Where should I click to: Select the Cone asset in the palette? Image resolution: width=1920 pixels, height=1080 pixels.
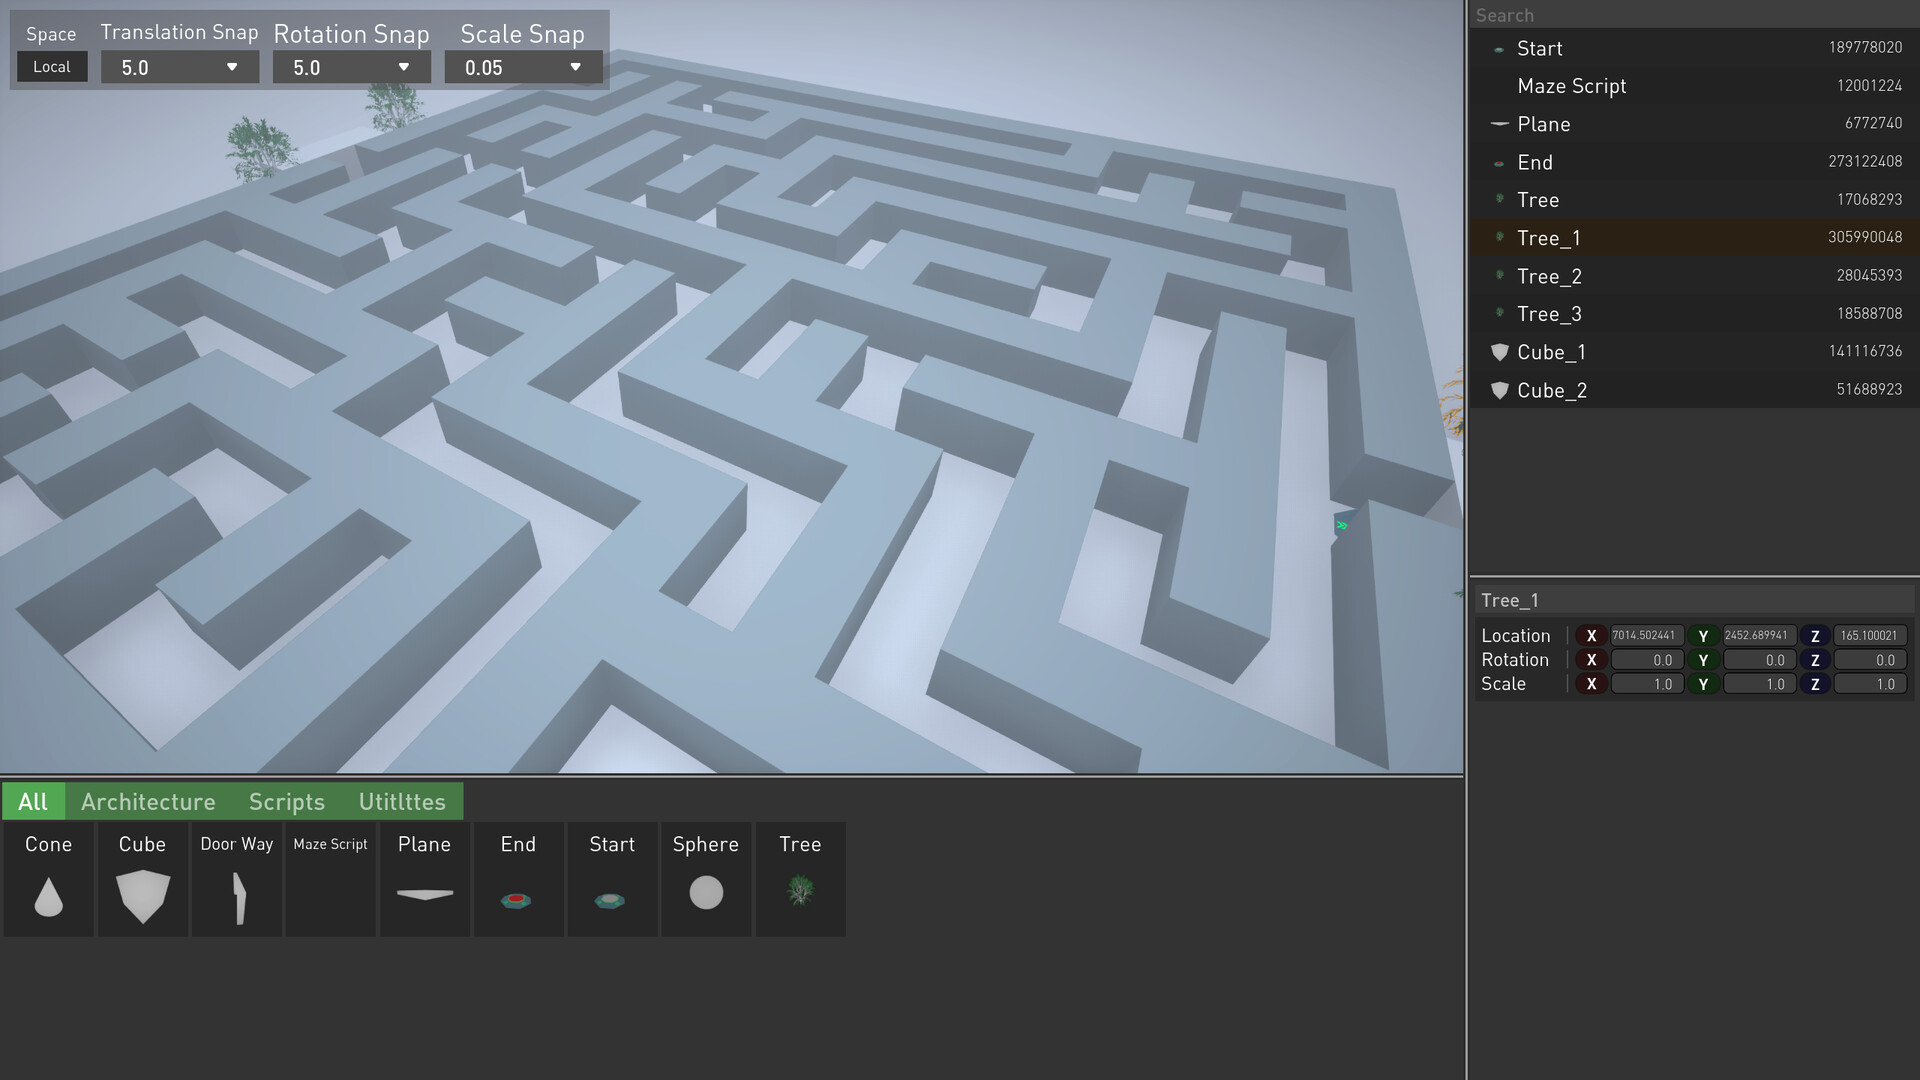48,880
